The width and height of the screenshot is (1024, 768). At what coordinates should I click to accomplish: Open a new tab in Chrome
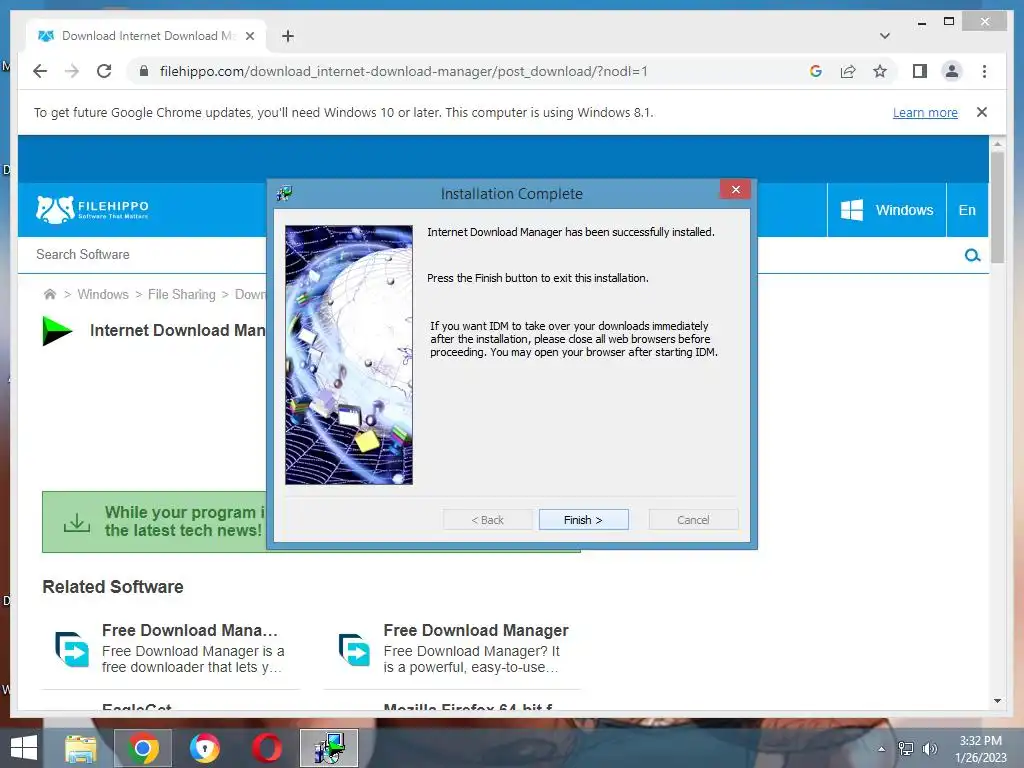[x=288, y=36]
